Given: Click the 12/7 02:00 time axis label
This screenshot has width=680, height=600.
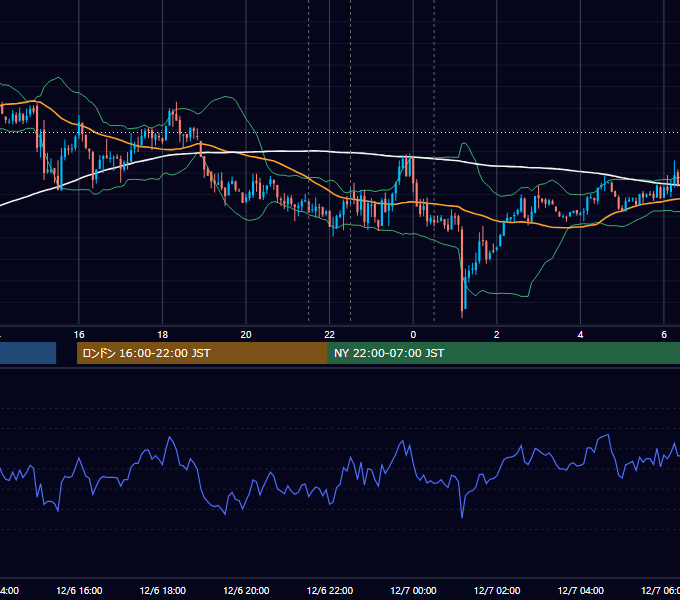Looking at the screenshot, I should [497, 590].
